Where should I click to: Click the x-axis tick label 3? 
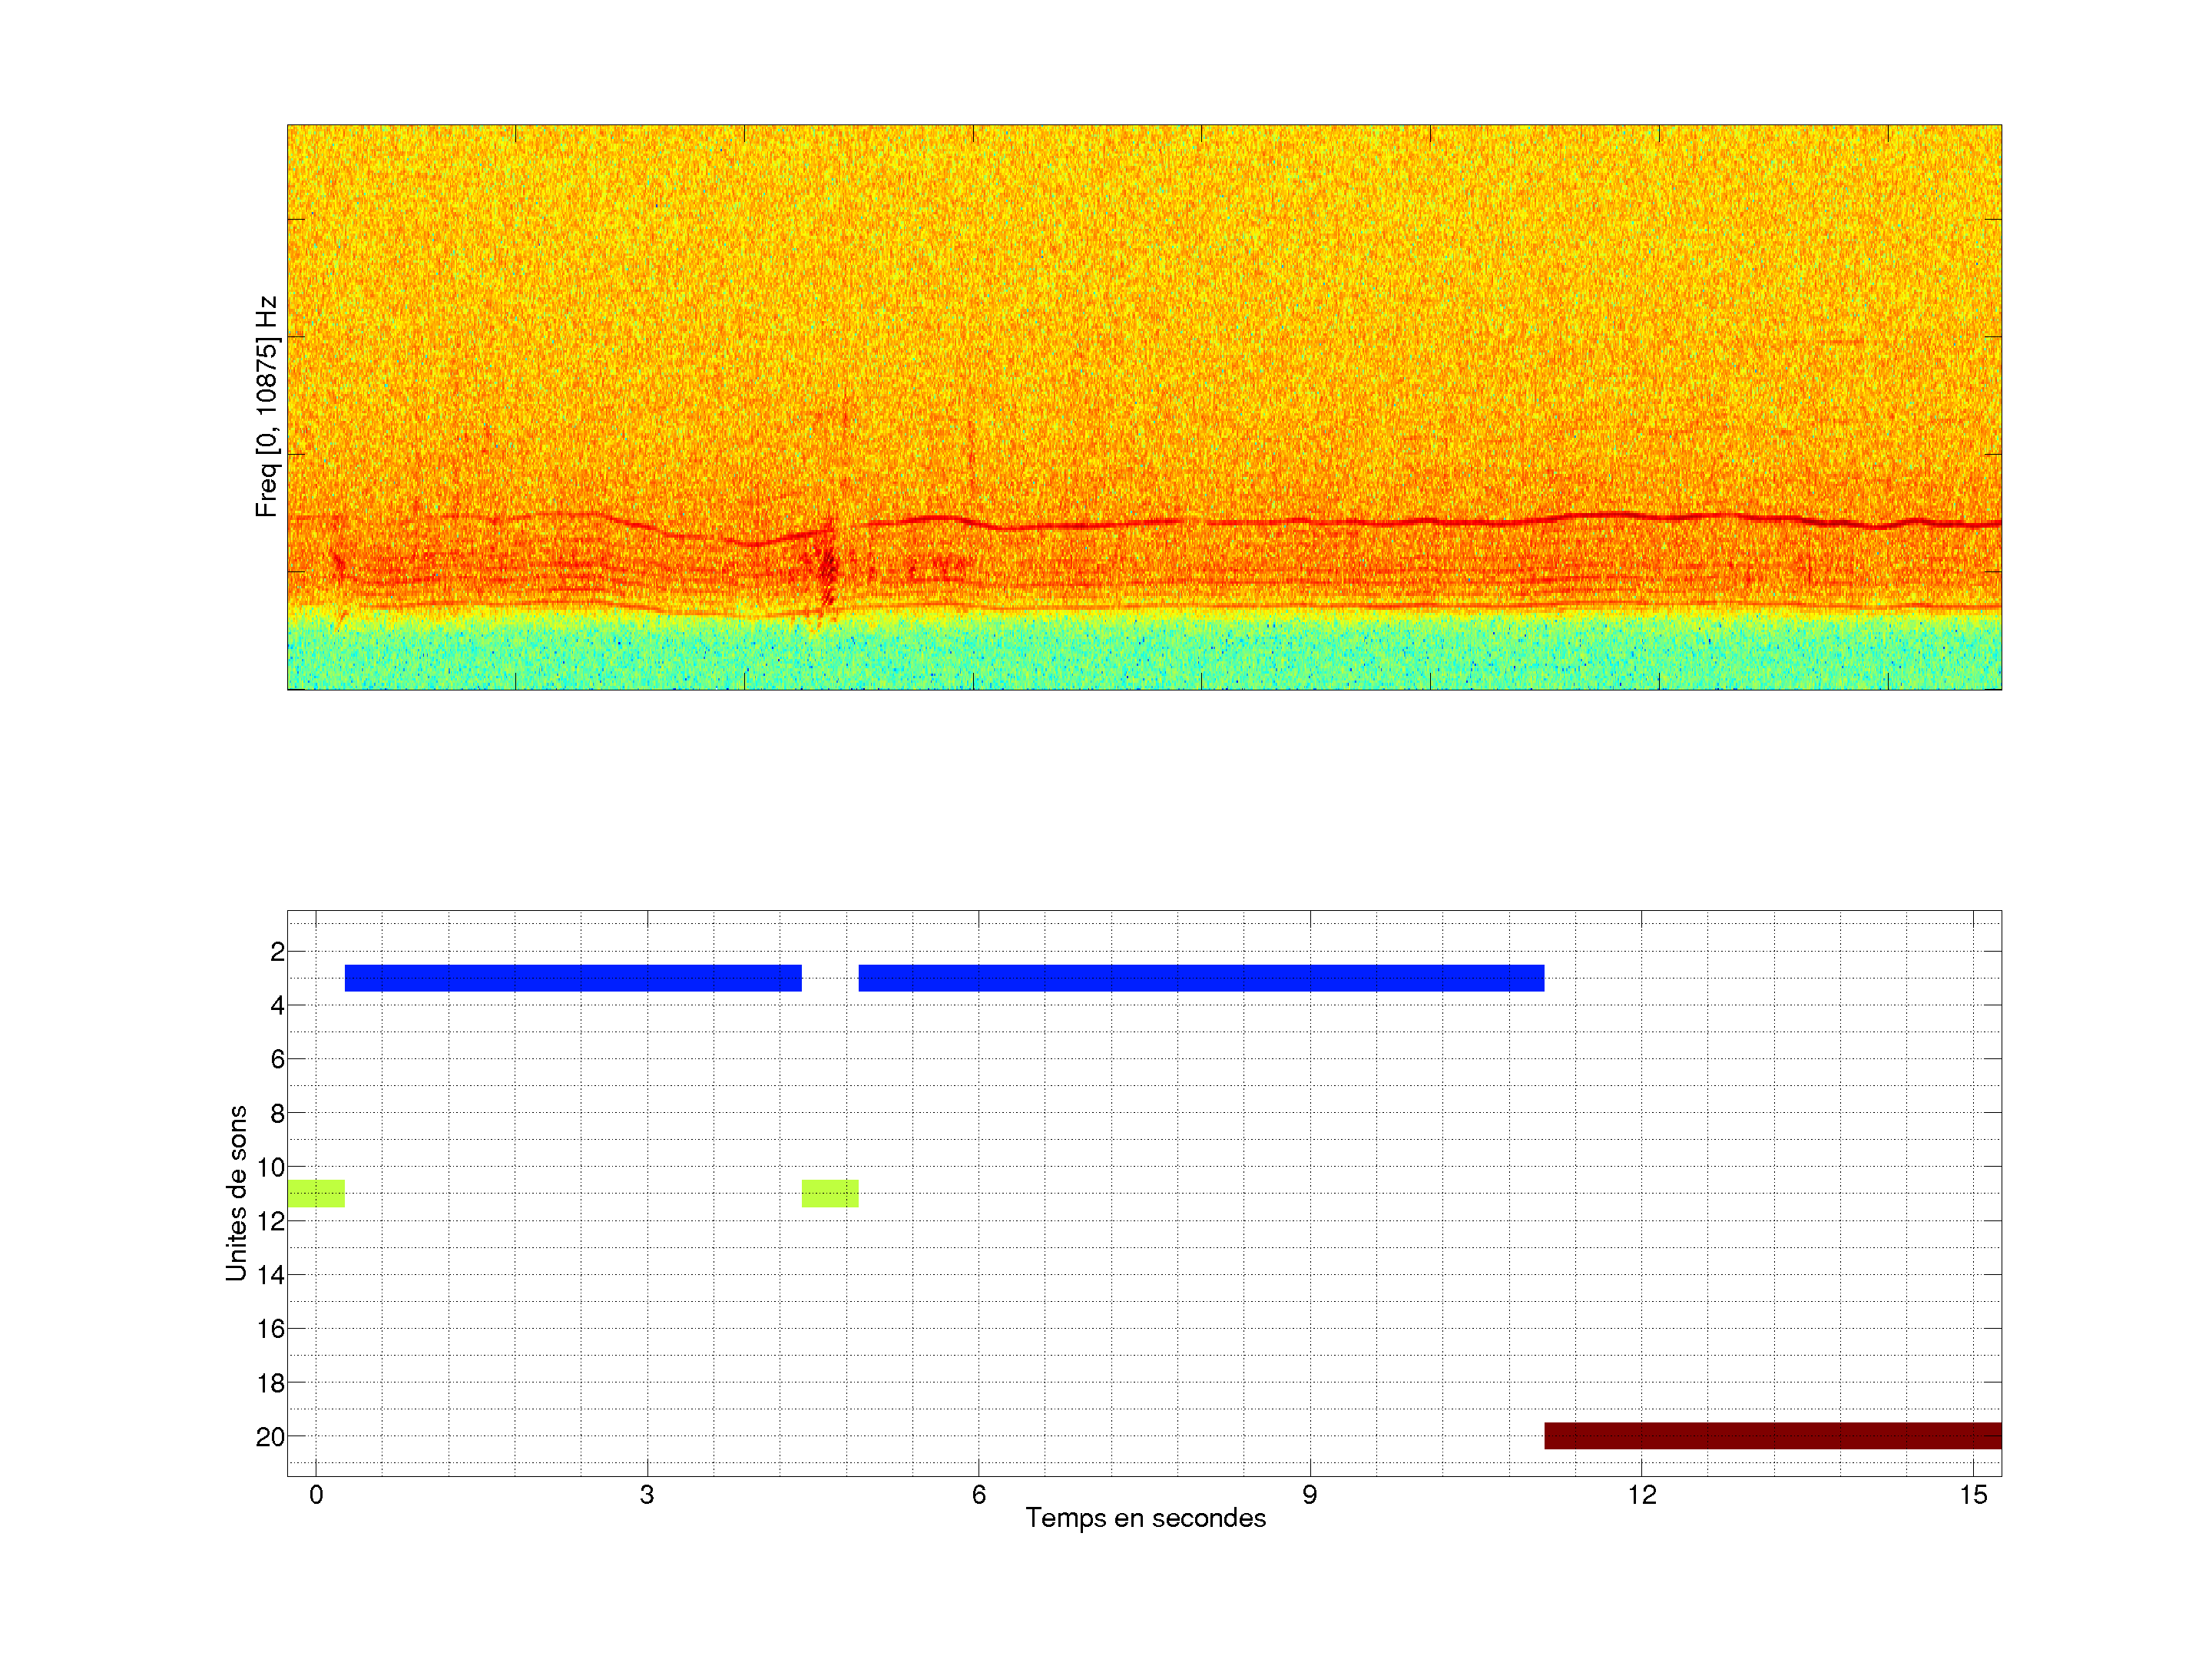[647, 1495]
